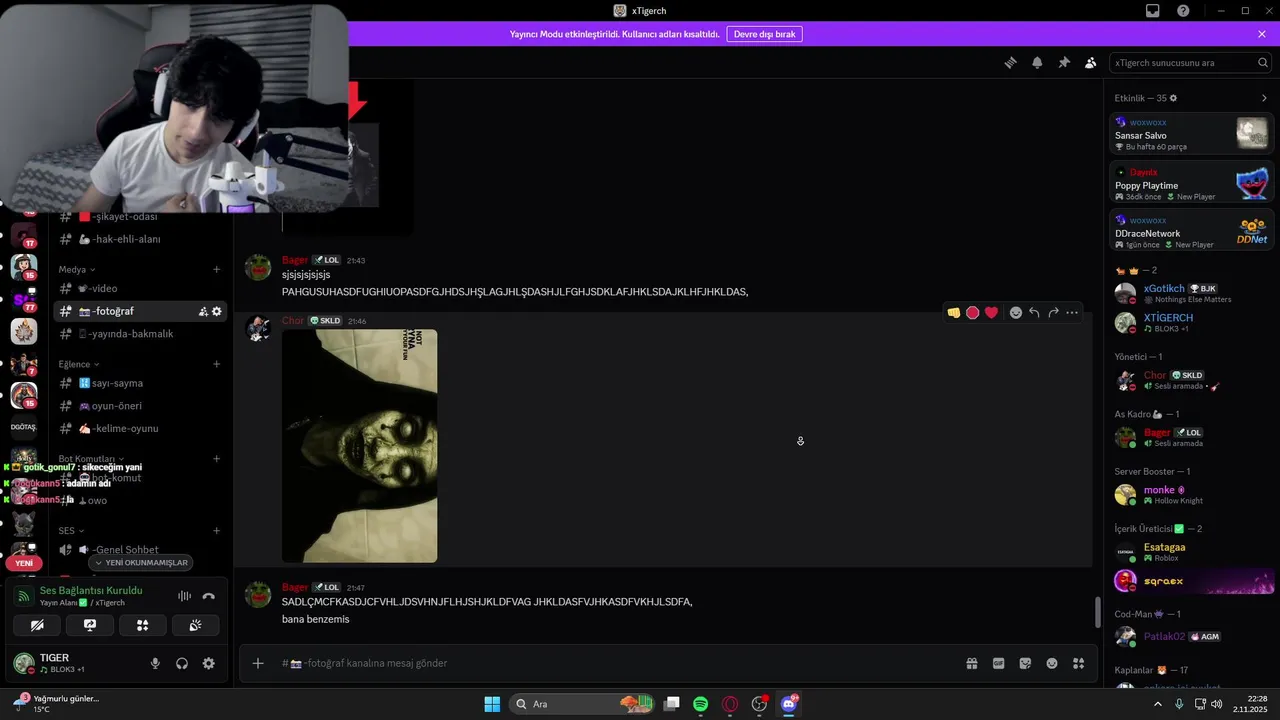Collapse the Bot Komutları category
This screenshot has height=720, width=1280.
coord(91,459)
